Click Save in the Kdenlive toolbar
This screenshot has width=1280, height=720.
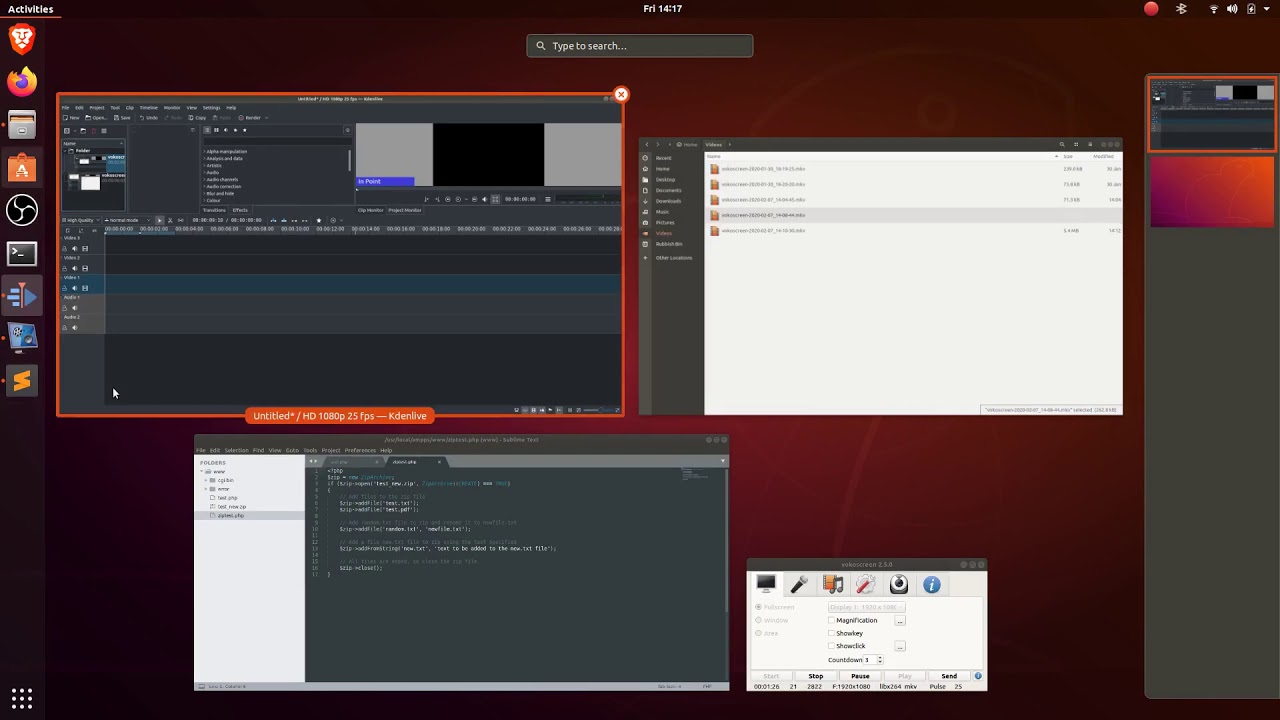(x=122, y=118)
